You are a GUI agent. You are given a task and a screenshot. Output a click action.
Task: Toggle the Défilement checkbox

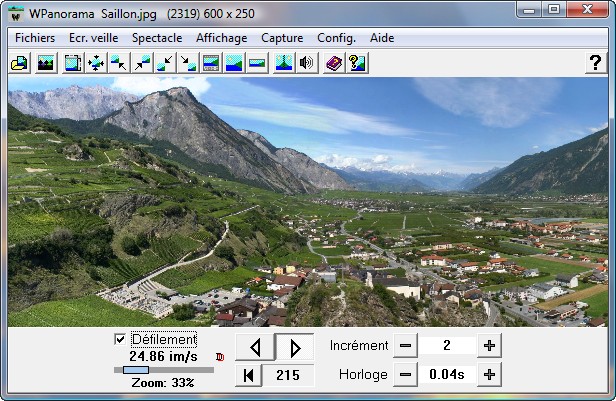[120, 339]
